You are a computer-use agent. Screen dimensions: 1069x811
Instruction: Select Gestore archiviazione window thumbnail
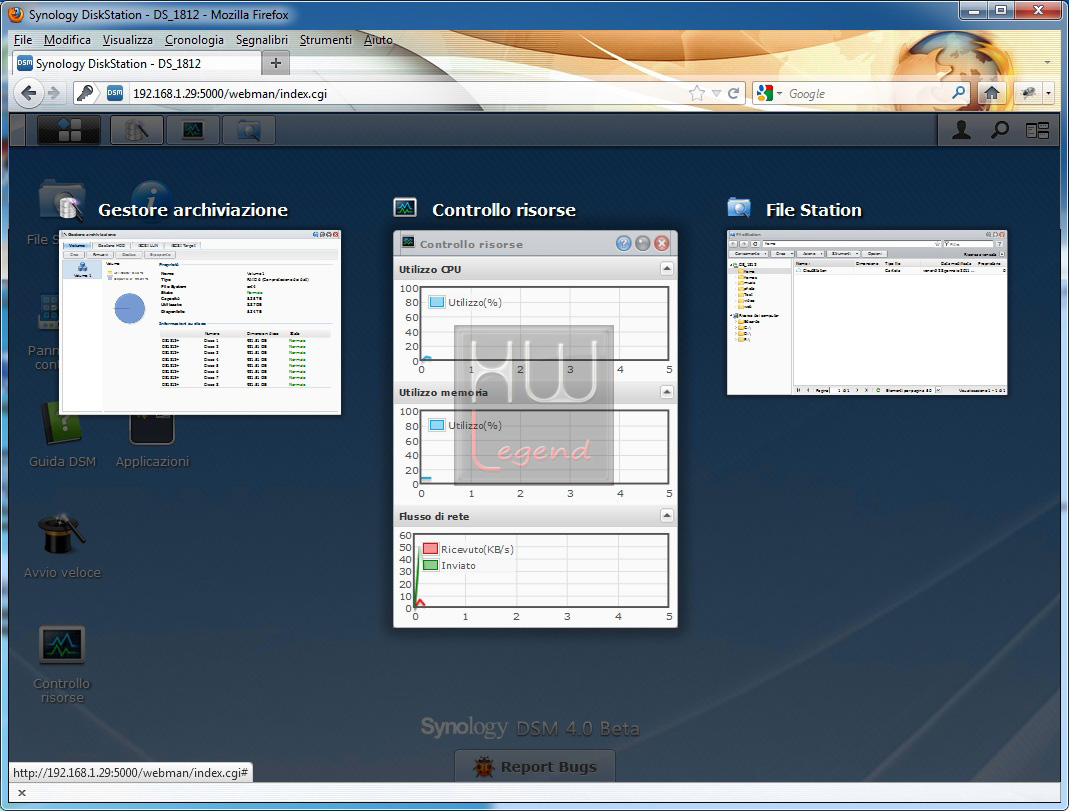[200, 322]
